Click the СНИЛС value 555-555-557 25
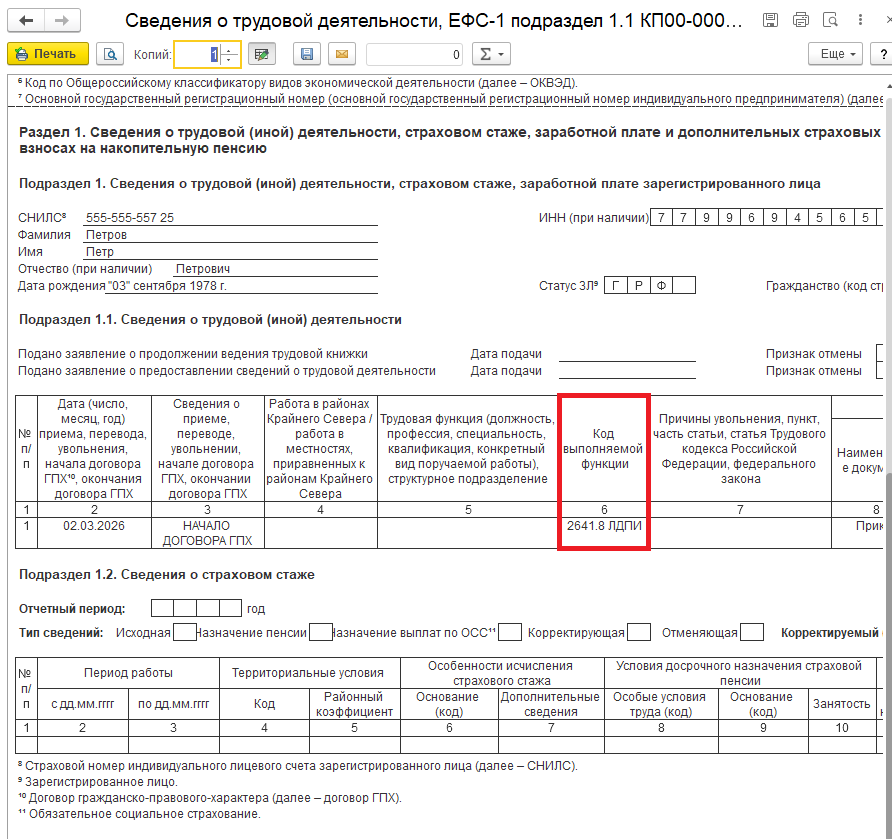 point(130,217)
